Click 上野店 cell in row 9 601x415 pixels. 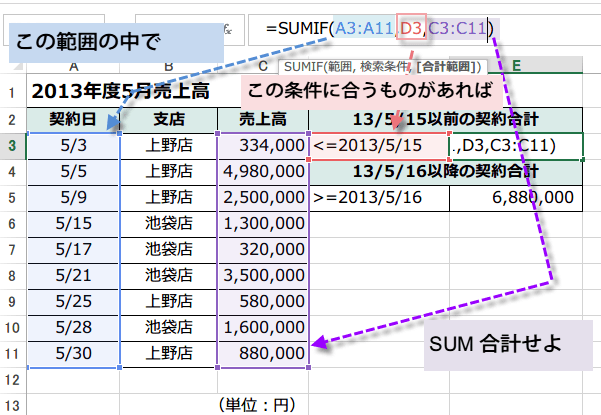pyautogui.click(x=169, y=302)
